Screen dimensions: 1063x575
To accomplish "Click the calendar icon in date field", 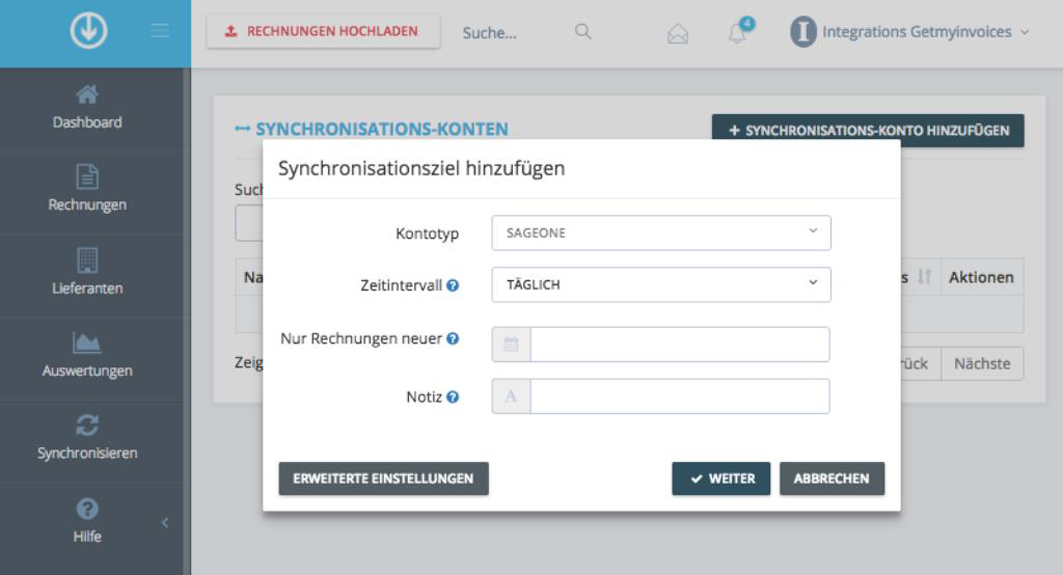I will (x=511, y=344).
